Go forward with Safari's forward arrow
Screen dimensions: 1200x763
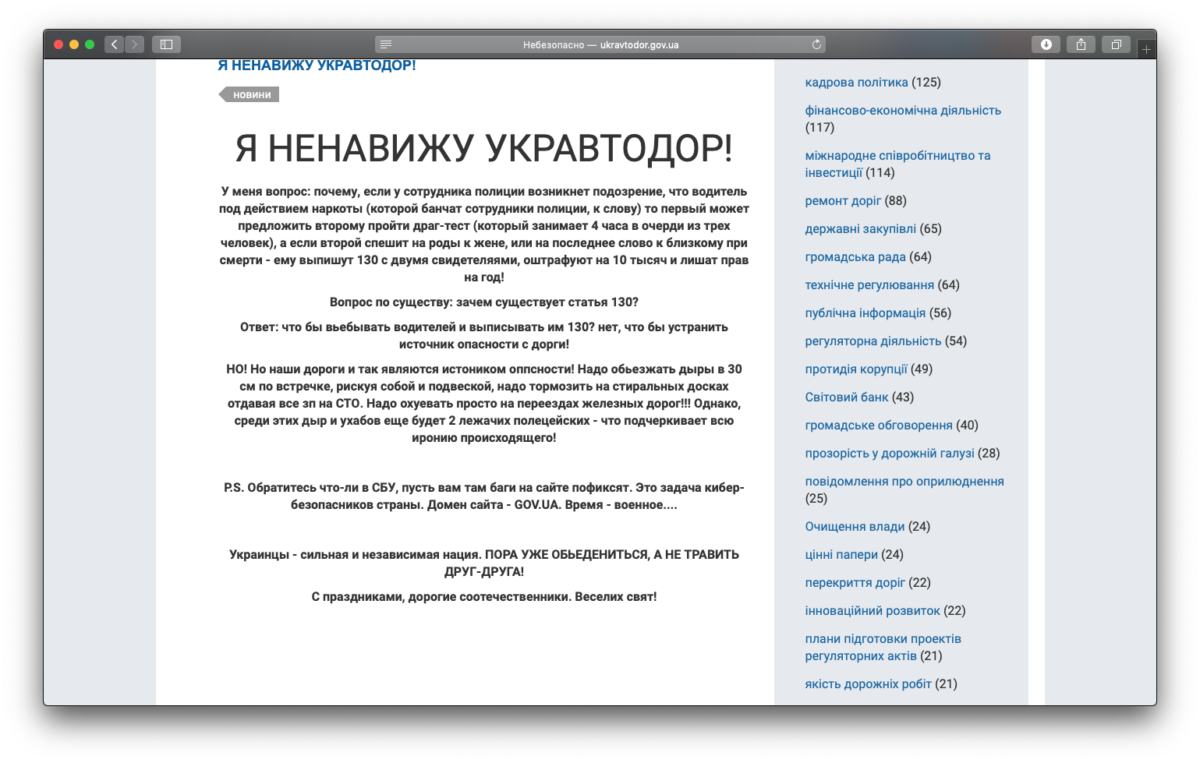tap(134, 44)
